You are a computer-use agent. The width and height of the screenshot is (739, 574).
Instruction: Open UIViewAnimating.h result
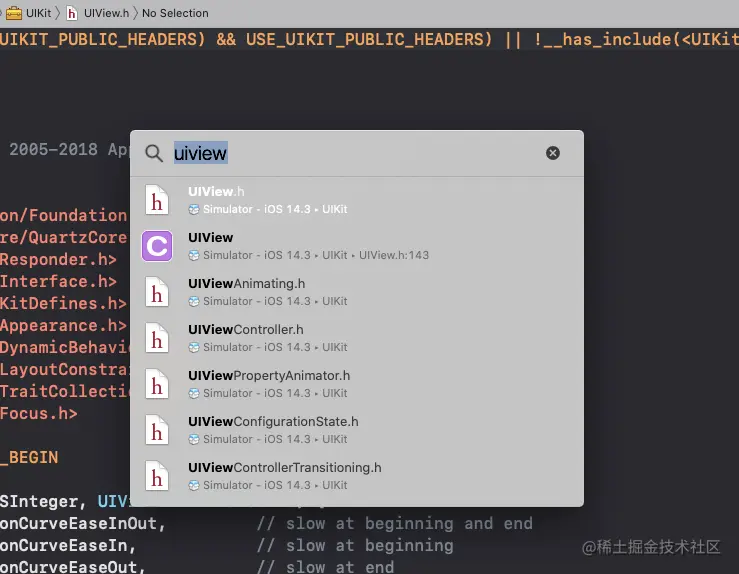point(357,292)
